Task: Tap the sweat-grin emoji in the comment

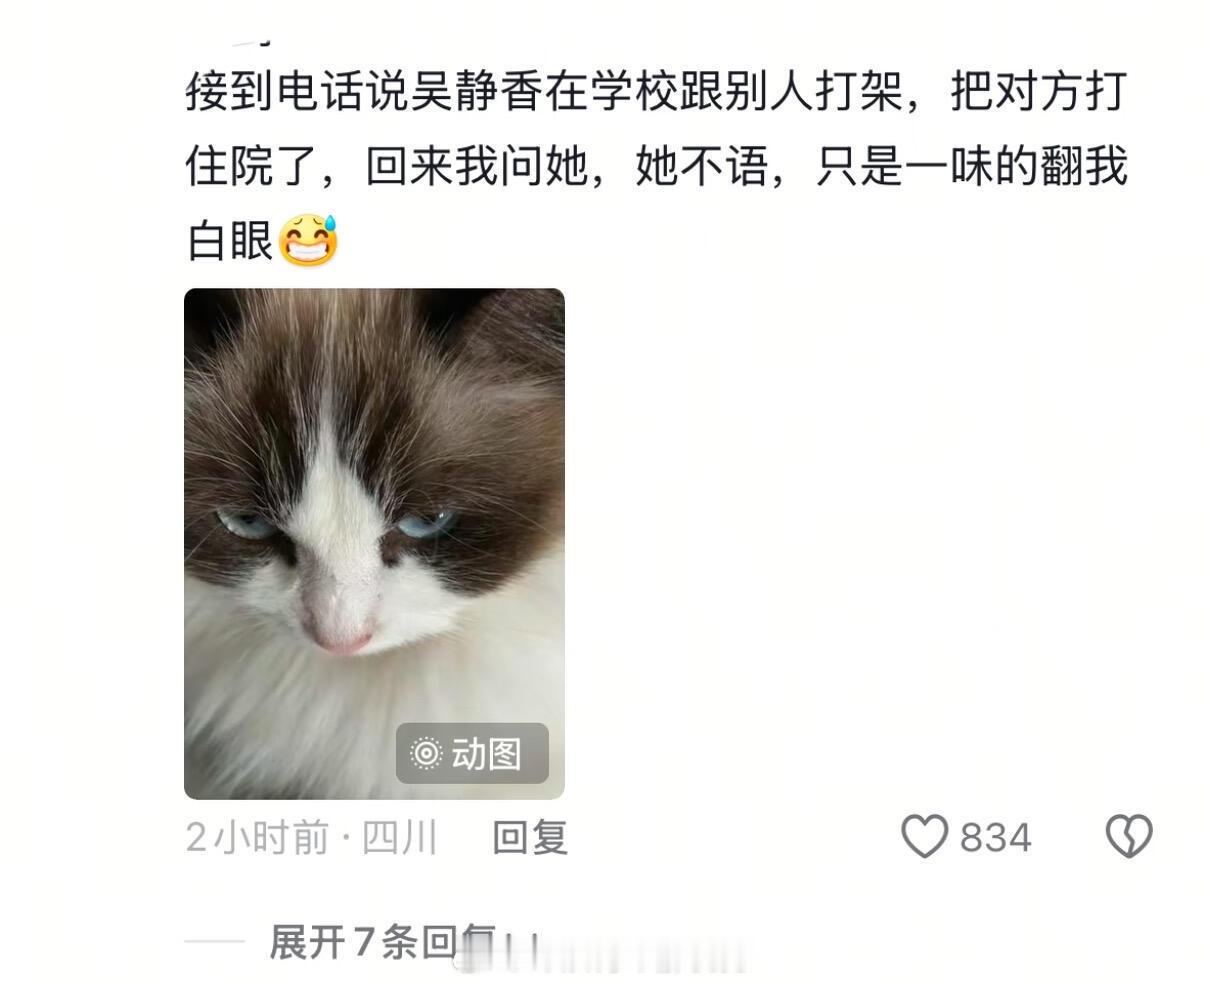Action: point(308,239)
